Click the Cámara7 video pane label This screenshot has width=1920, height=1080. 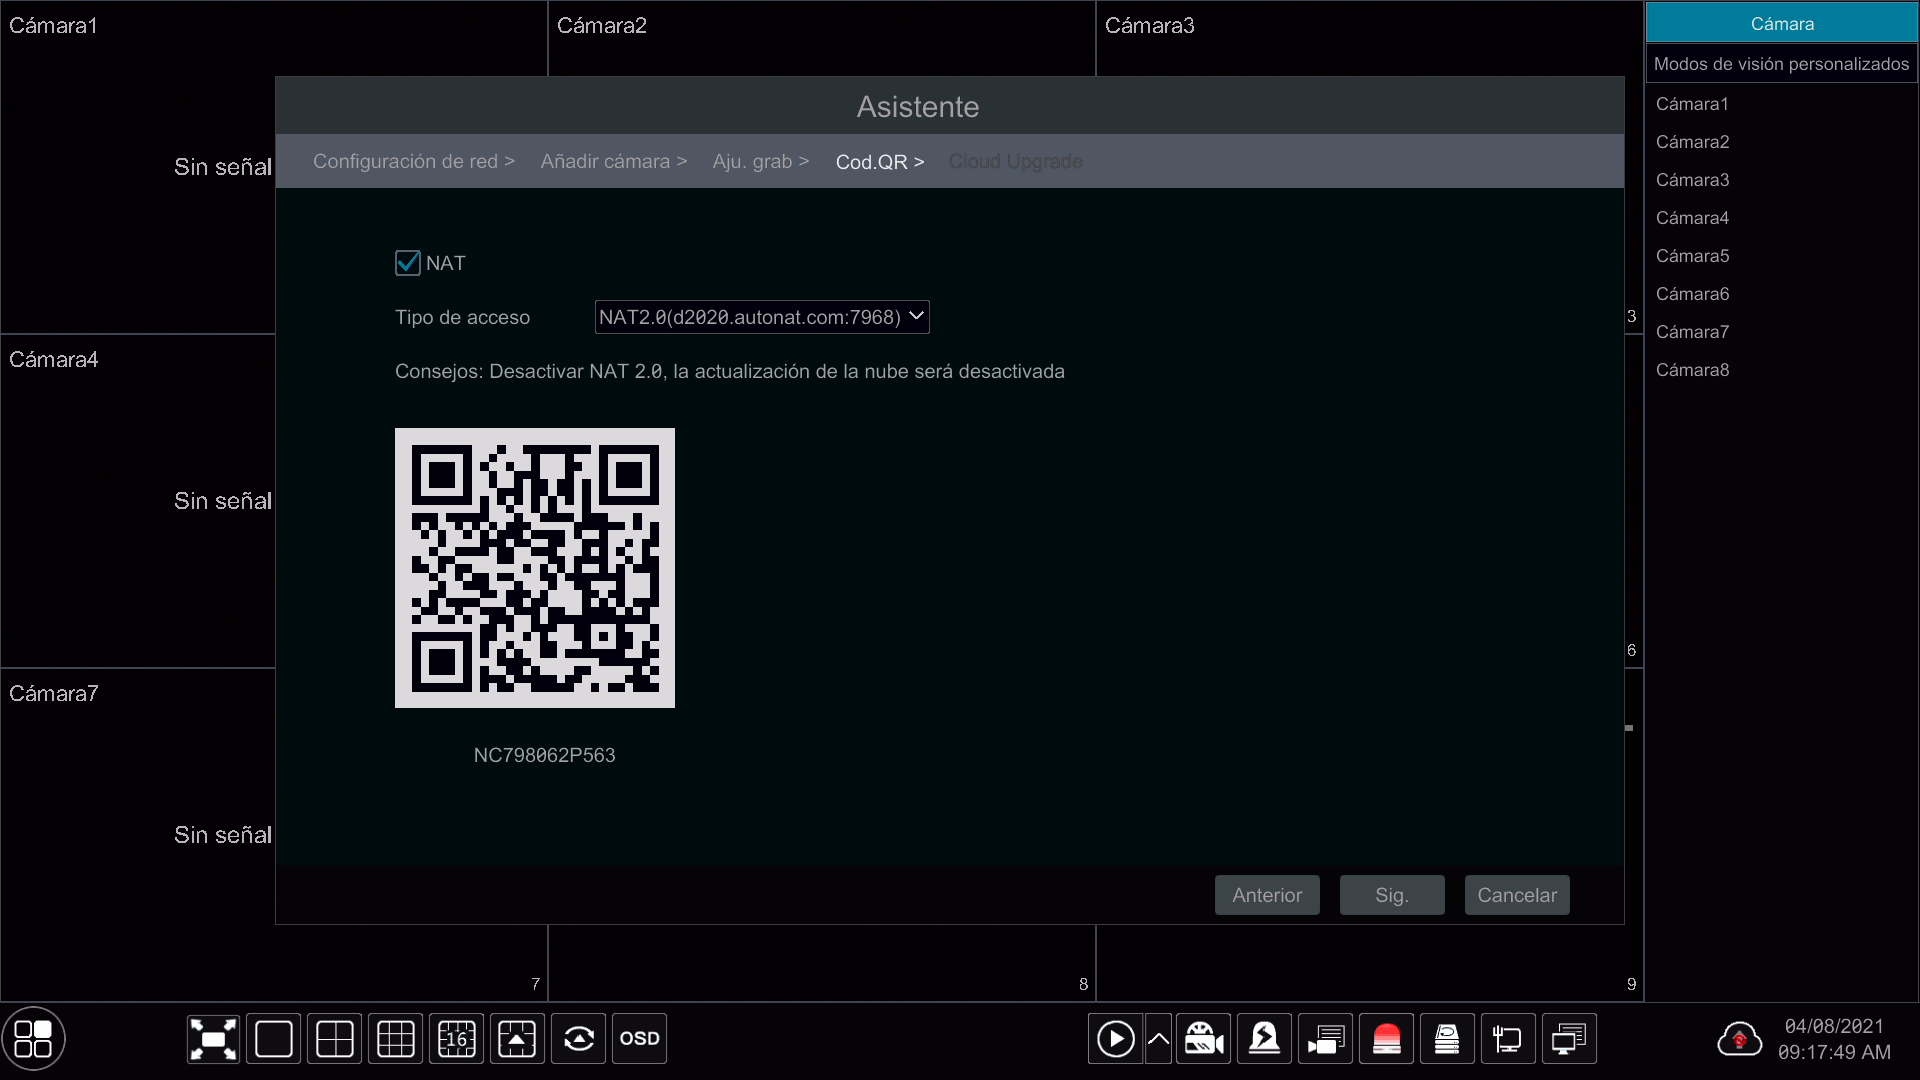[x=54, y=694]
